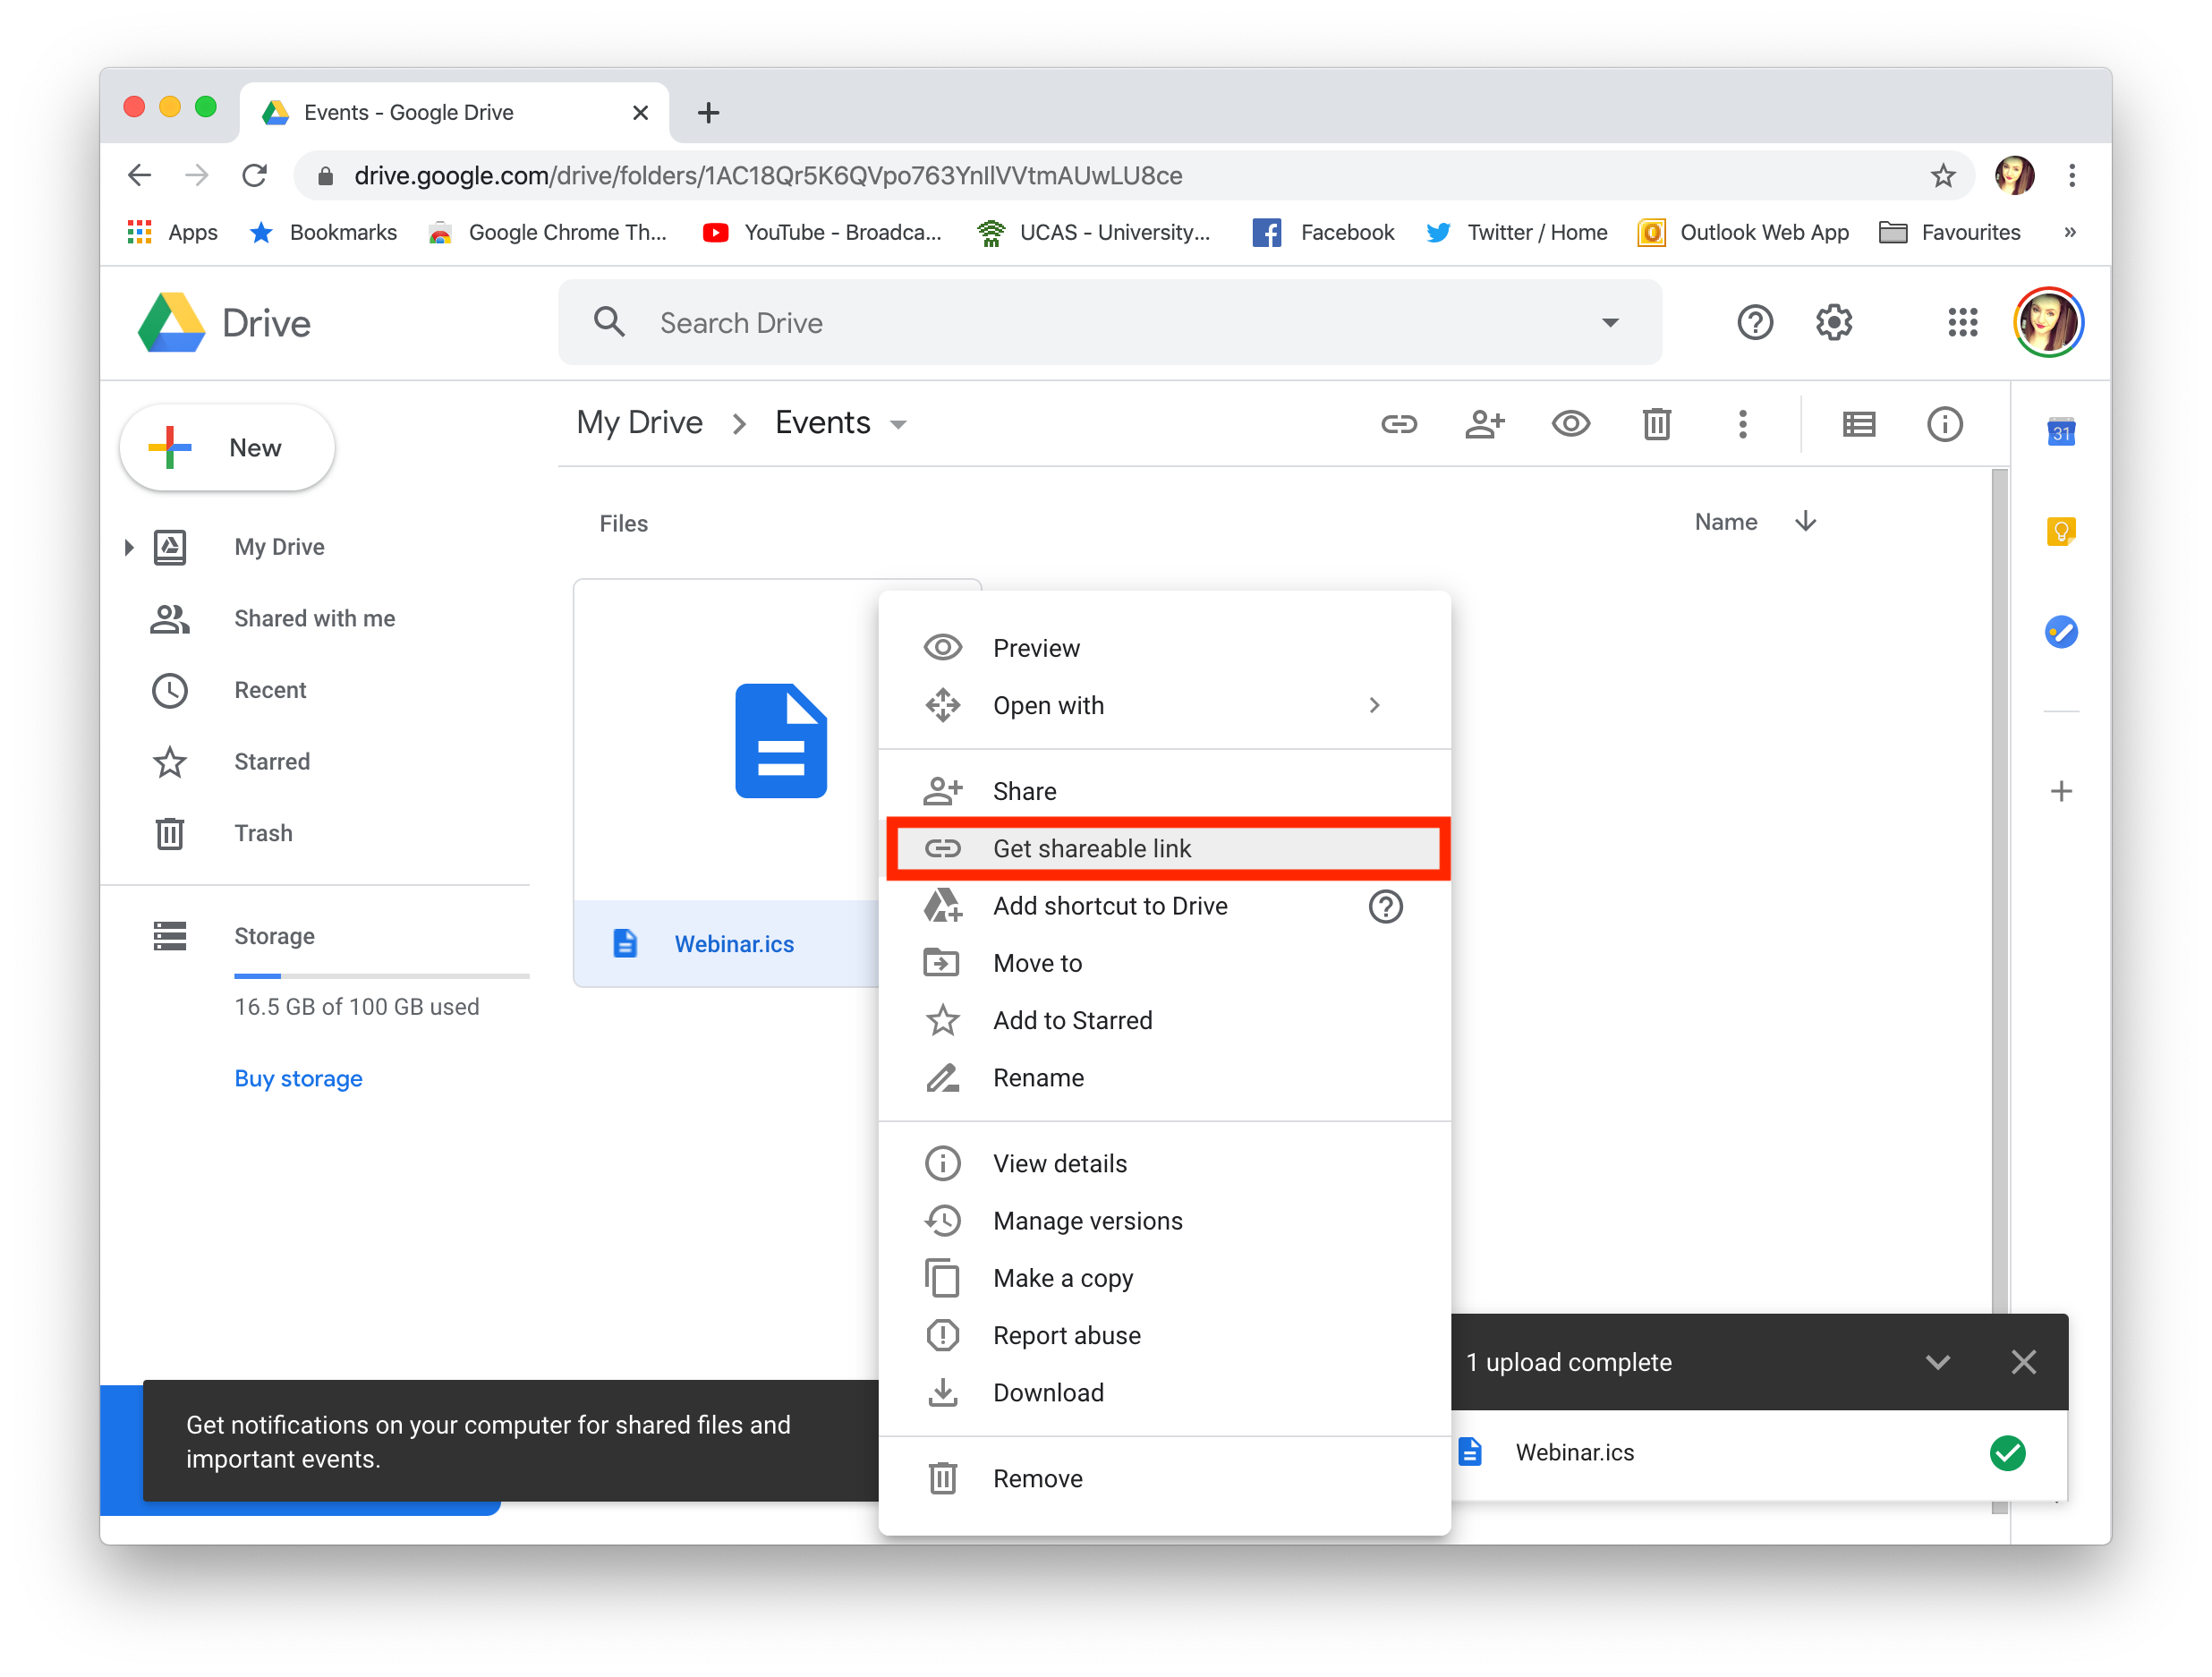Click Storage in the sidebar
2212x1677 pixels.
(x=274, y=936)
